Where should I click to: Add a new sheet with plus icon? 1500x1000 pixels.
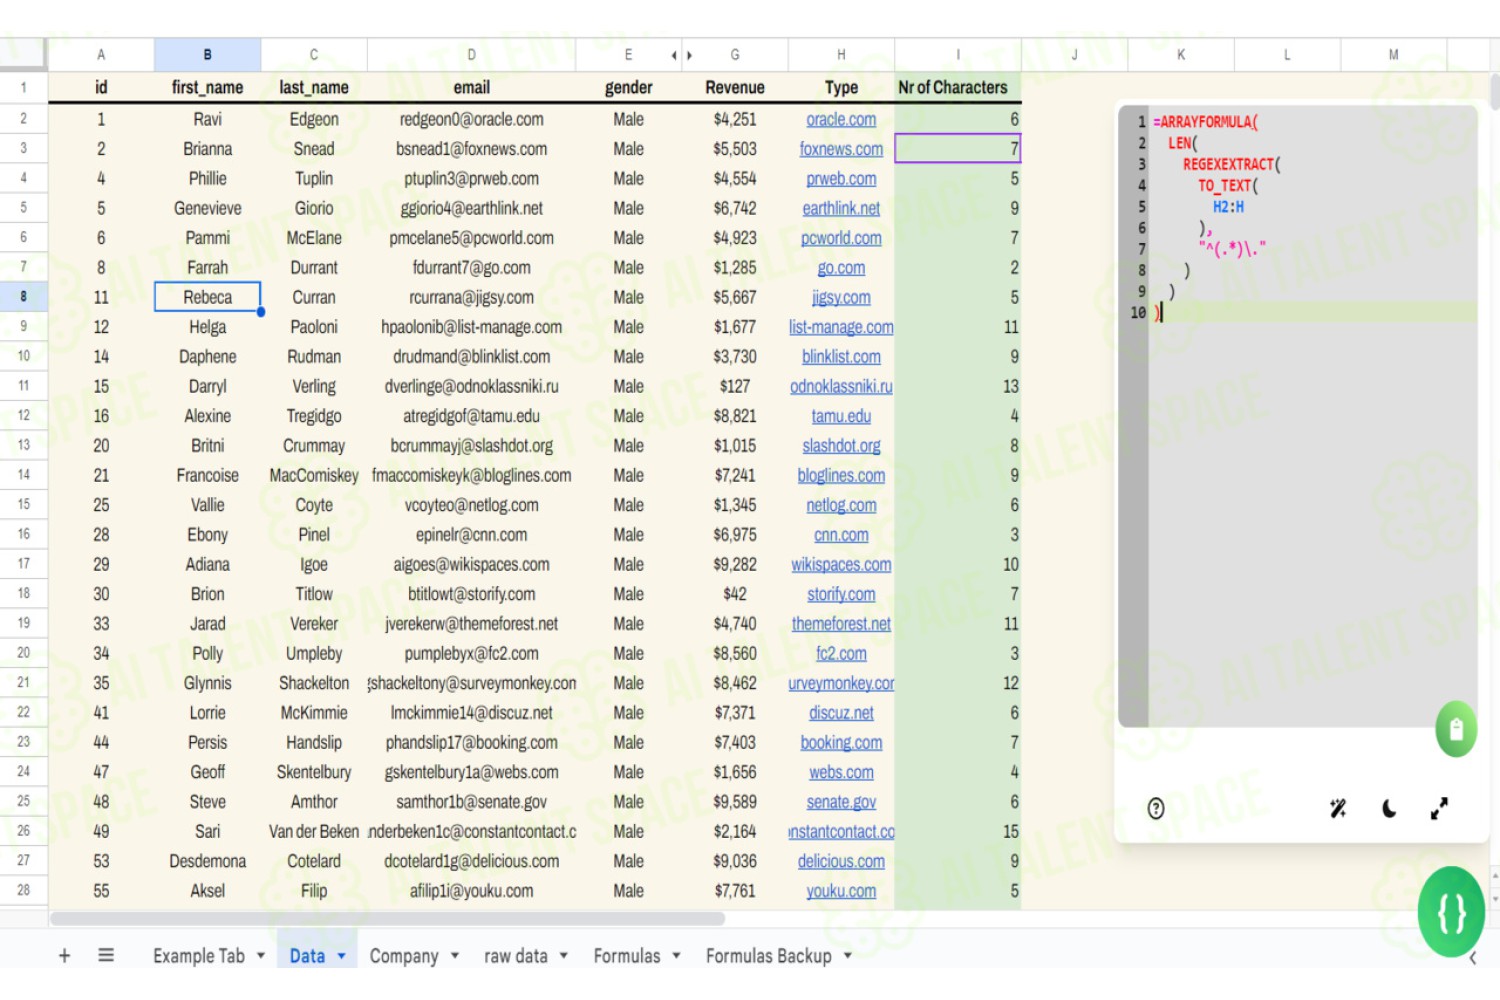[64, 956]
